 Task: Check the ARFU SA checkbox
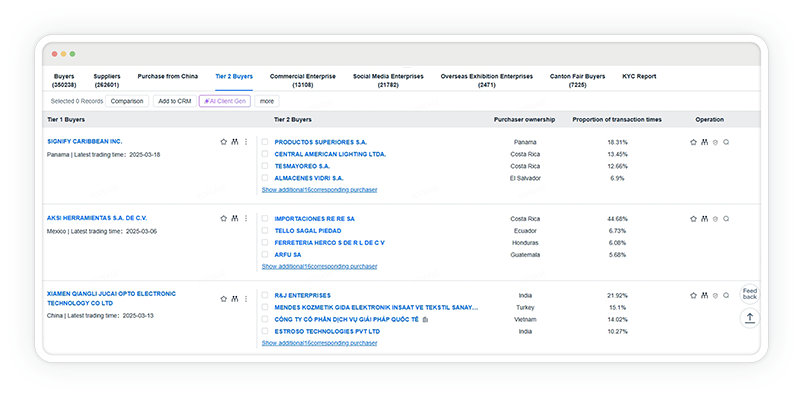[265, 254]
